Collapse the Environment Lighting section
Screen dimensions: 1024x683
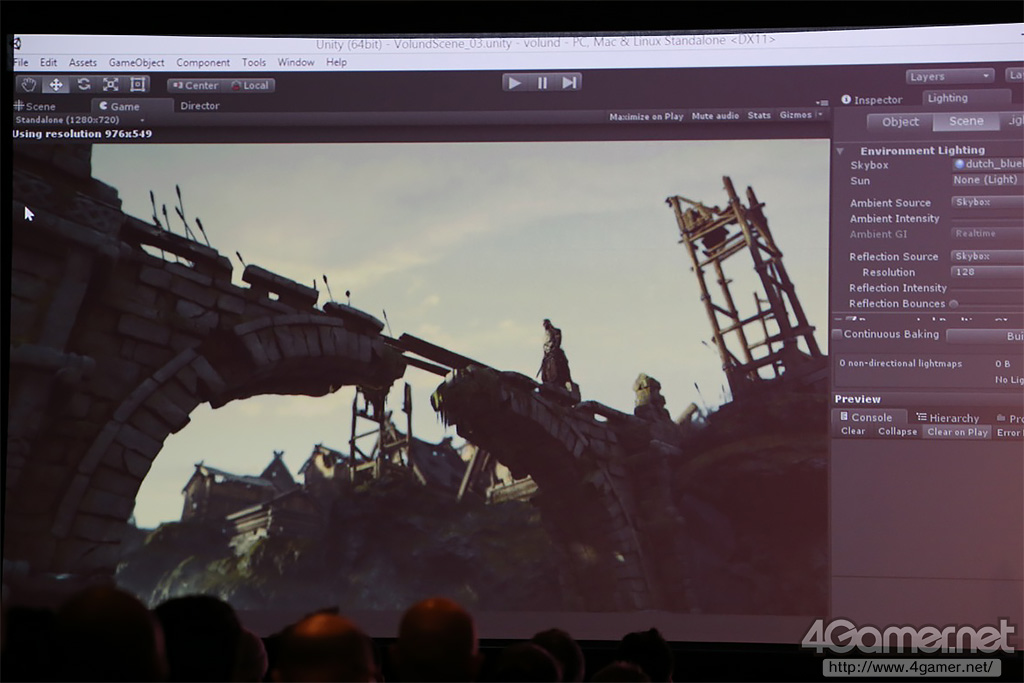coord(840,151)
